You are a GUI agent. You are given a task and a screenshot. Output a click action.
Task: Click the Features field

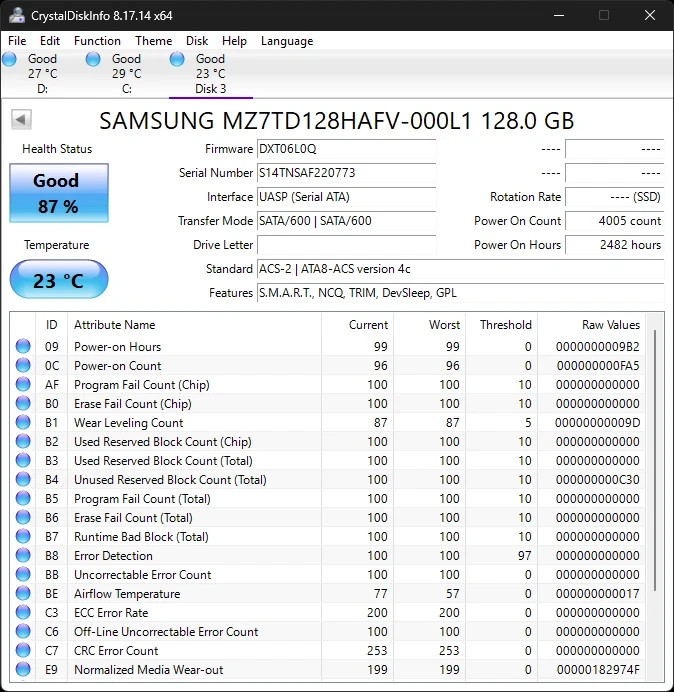(x=460, y=293)
